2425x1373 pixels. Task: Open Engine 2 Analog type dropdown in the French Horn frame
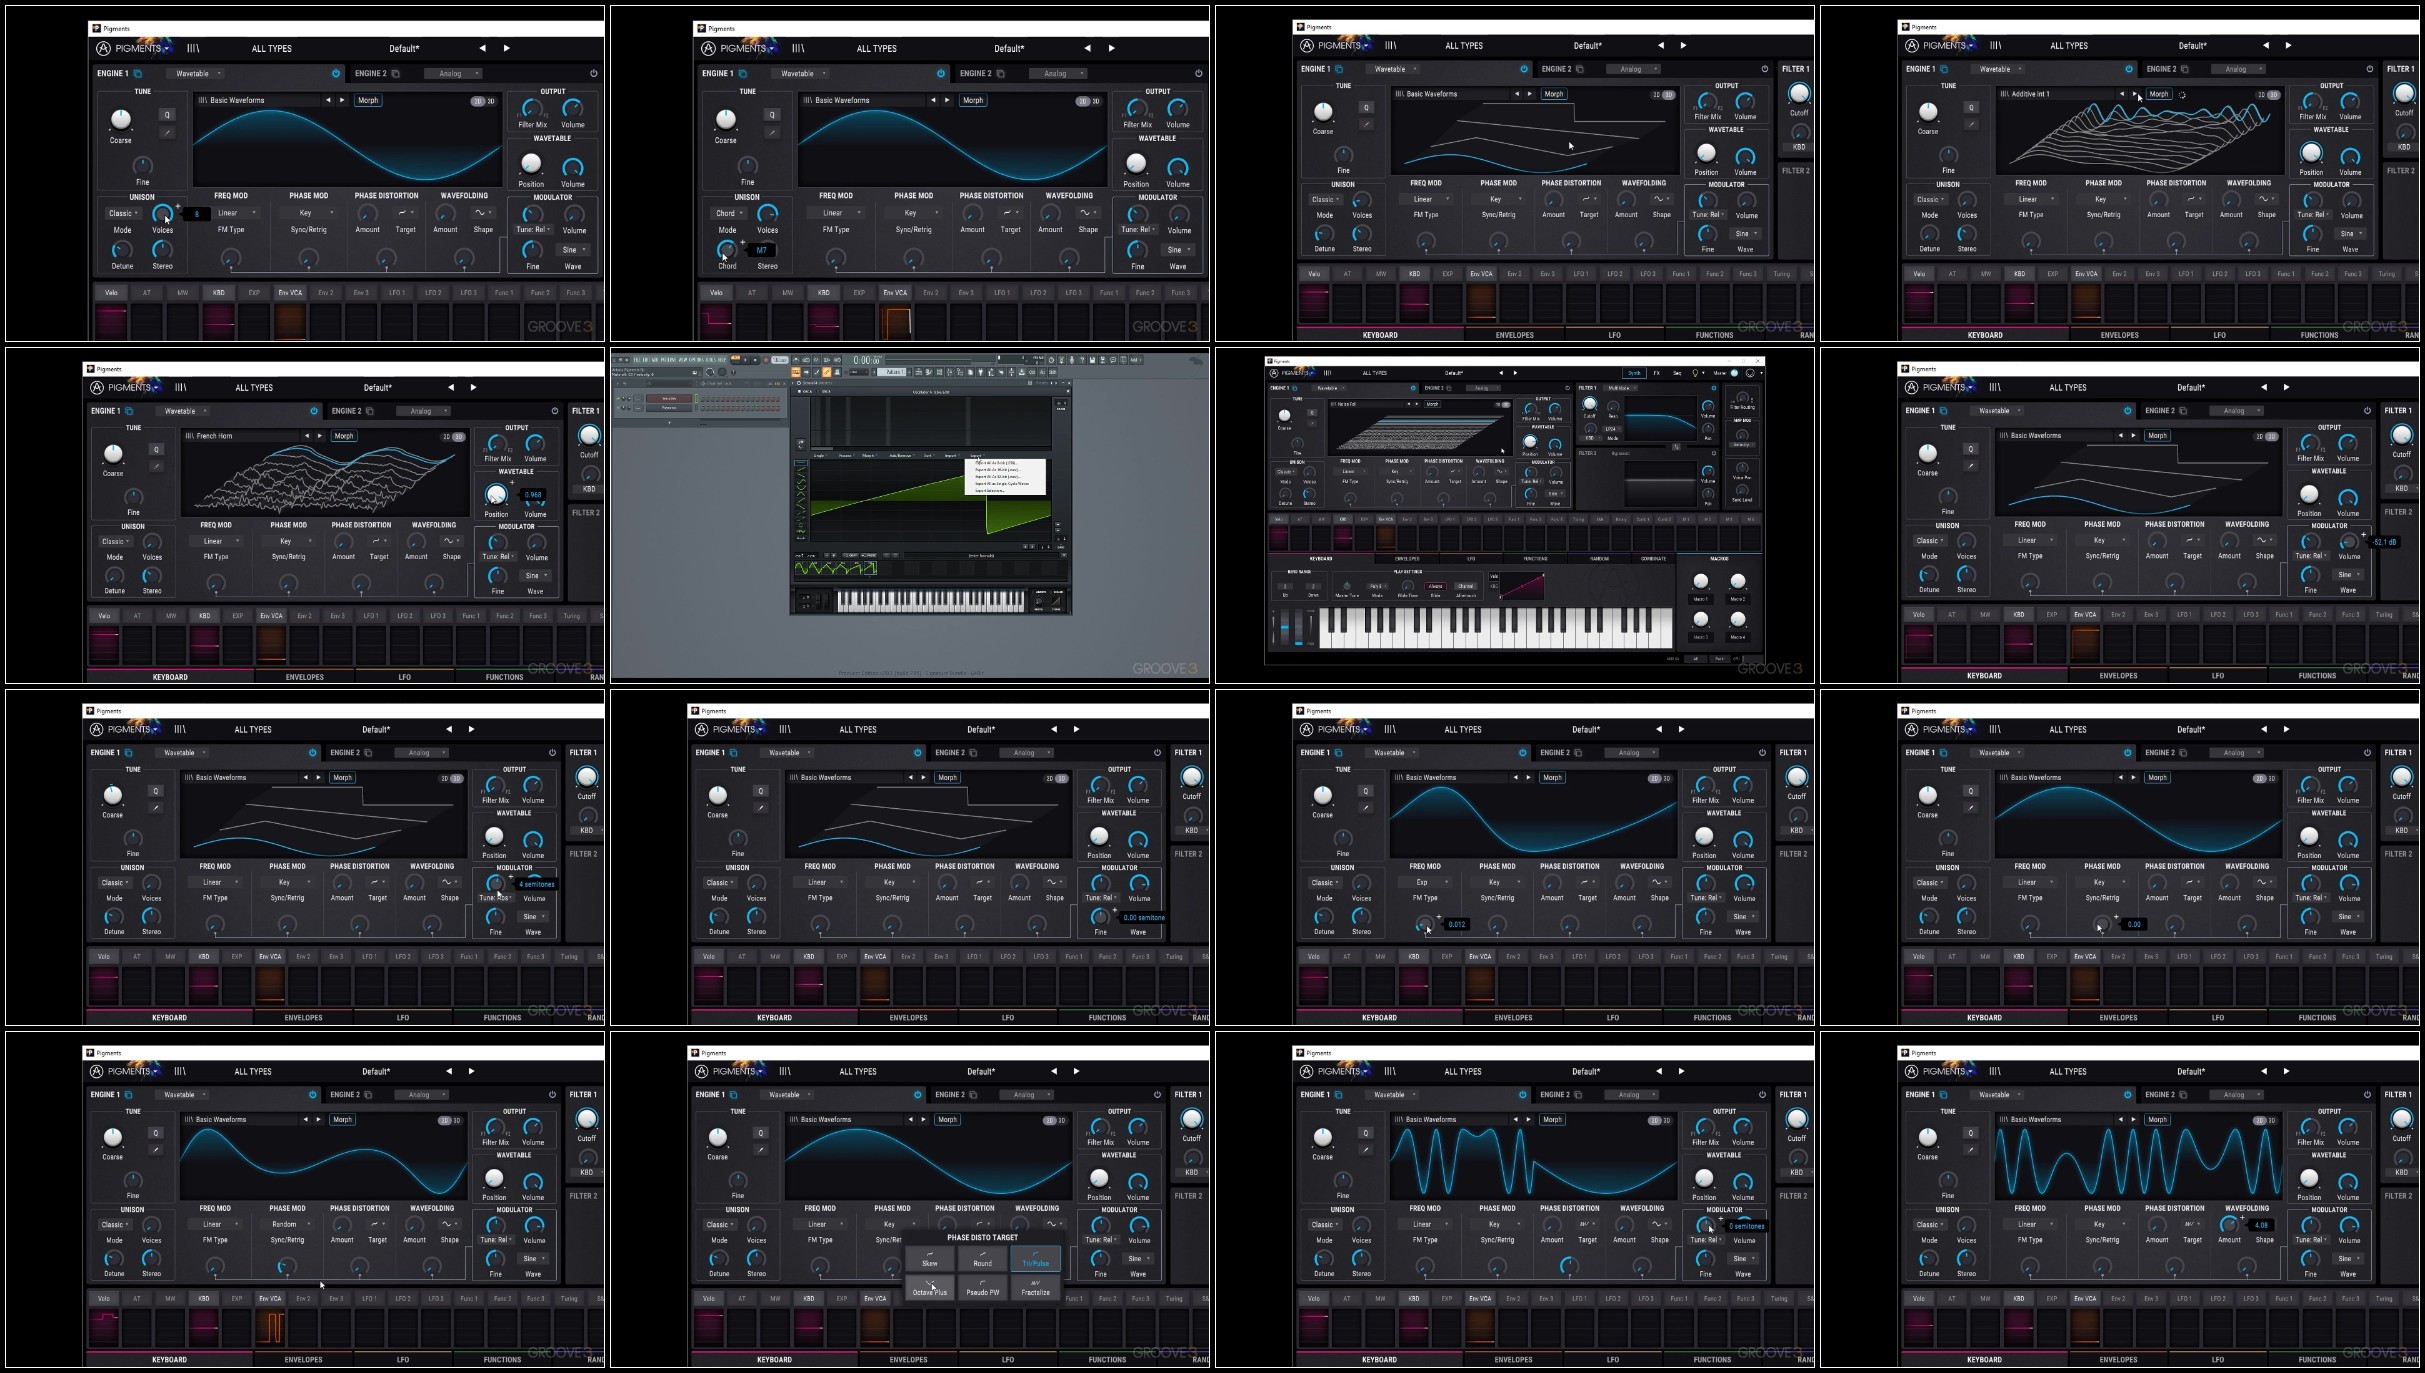421,411
